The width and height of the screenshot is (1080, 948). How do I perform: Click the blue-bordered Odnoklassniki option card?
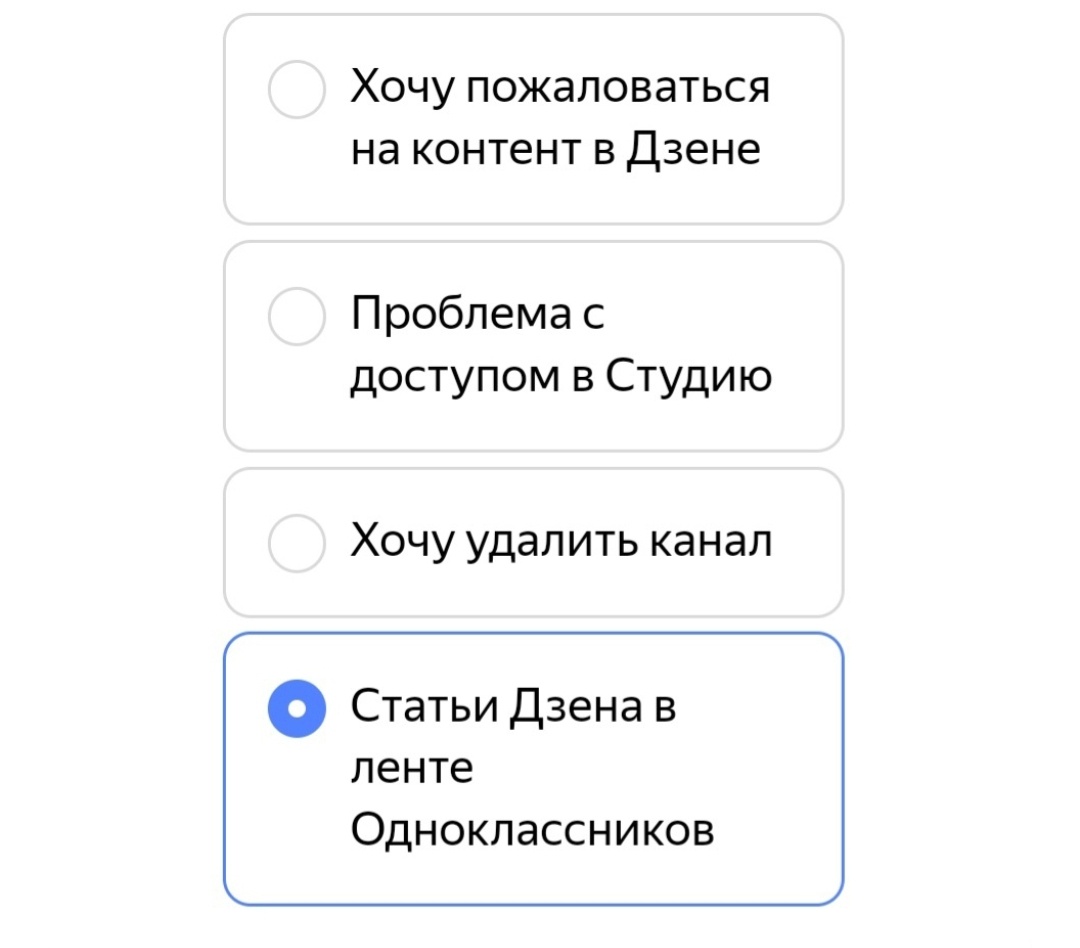tap(533, 766)
